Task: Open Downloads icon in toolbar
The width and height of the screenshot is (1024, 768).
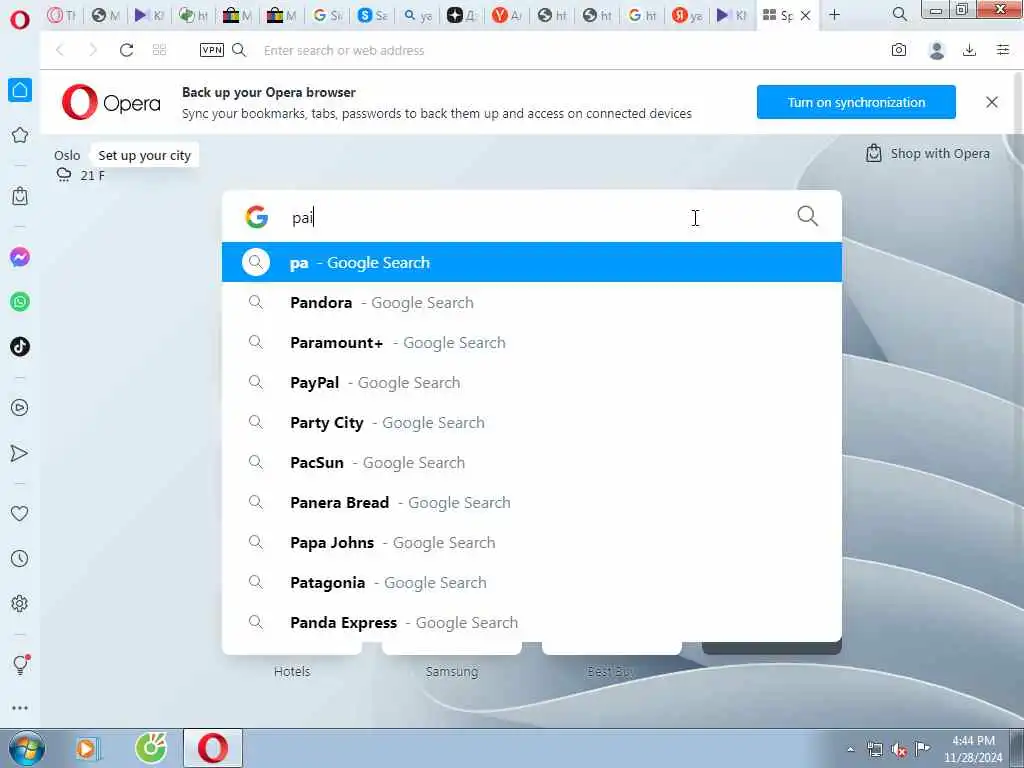Action: [969, 50]
